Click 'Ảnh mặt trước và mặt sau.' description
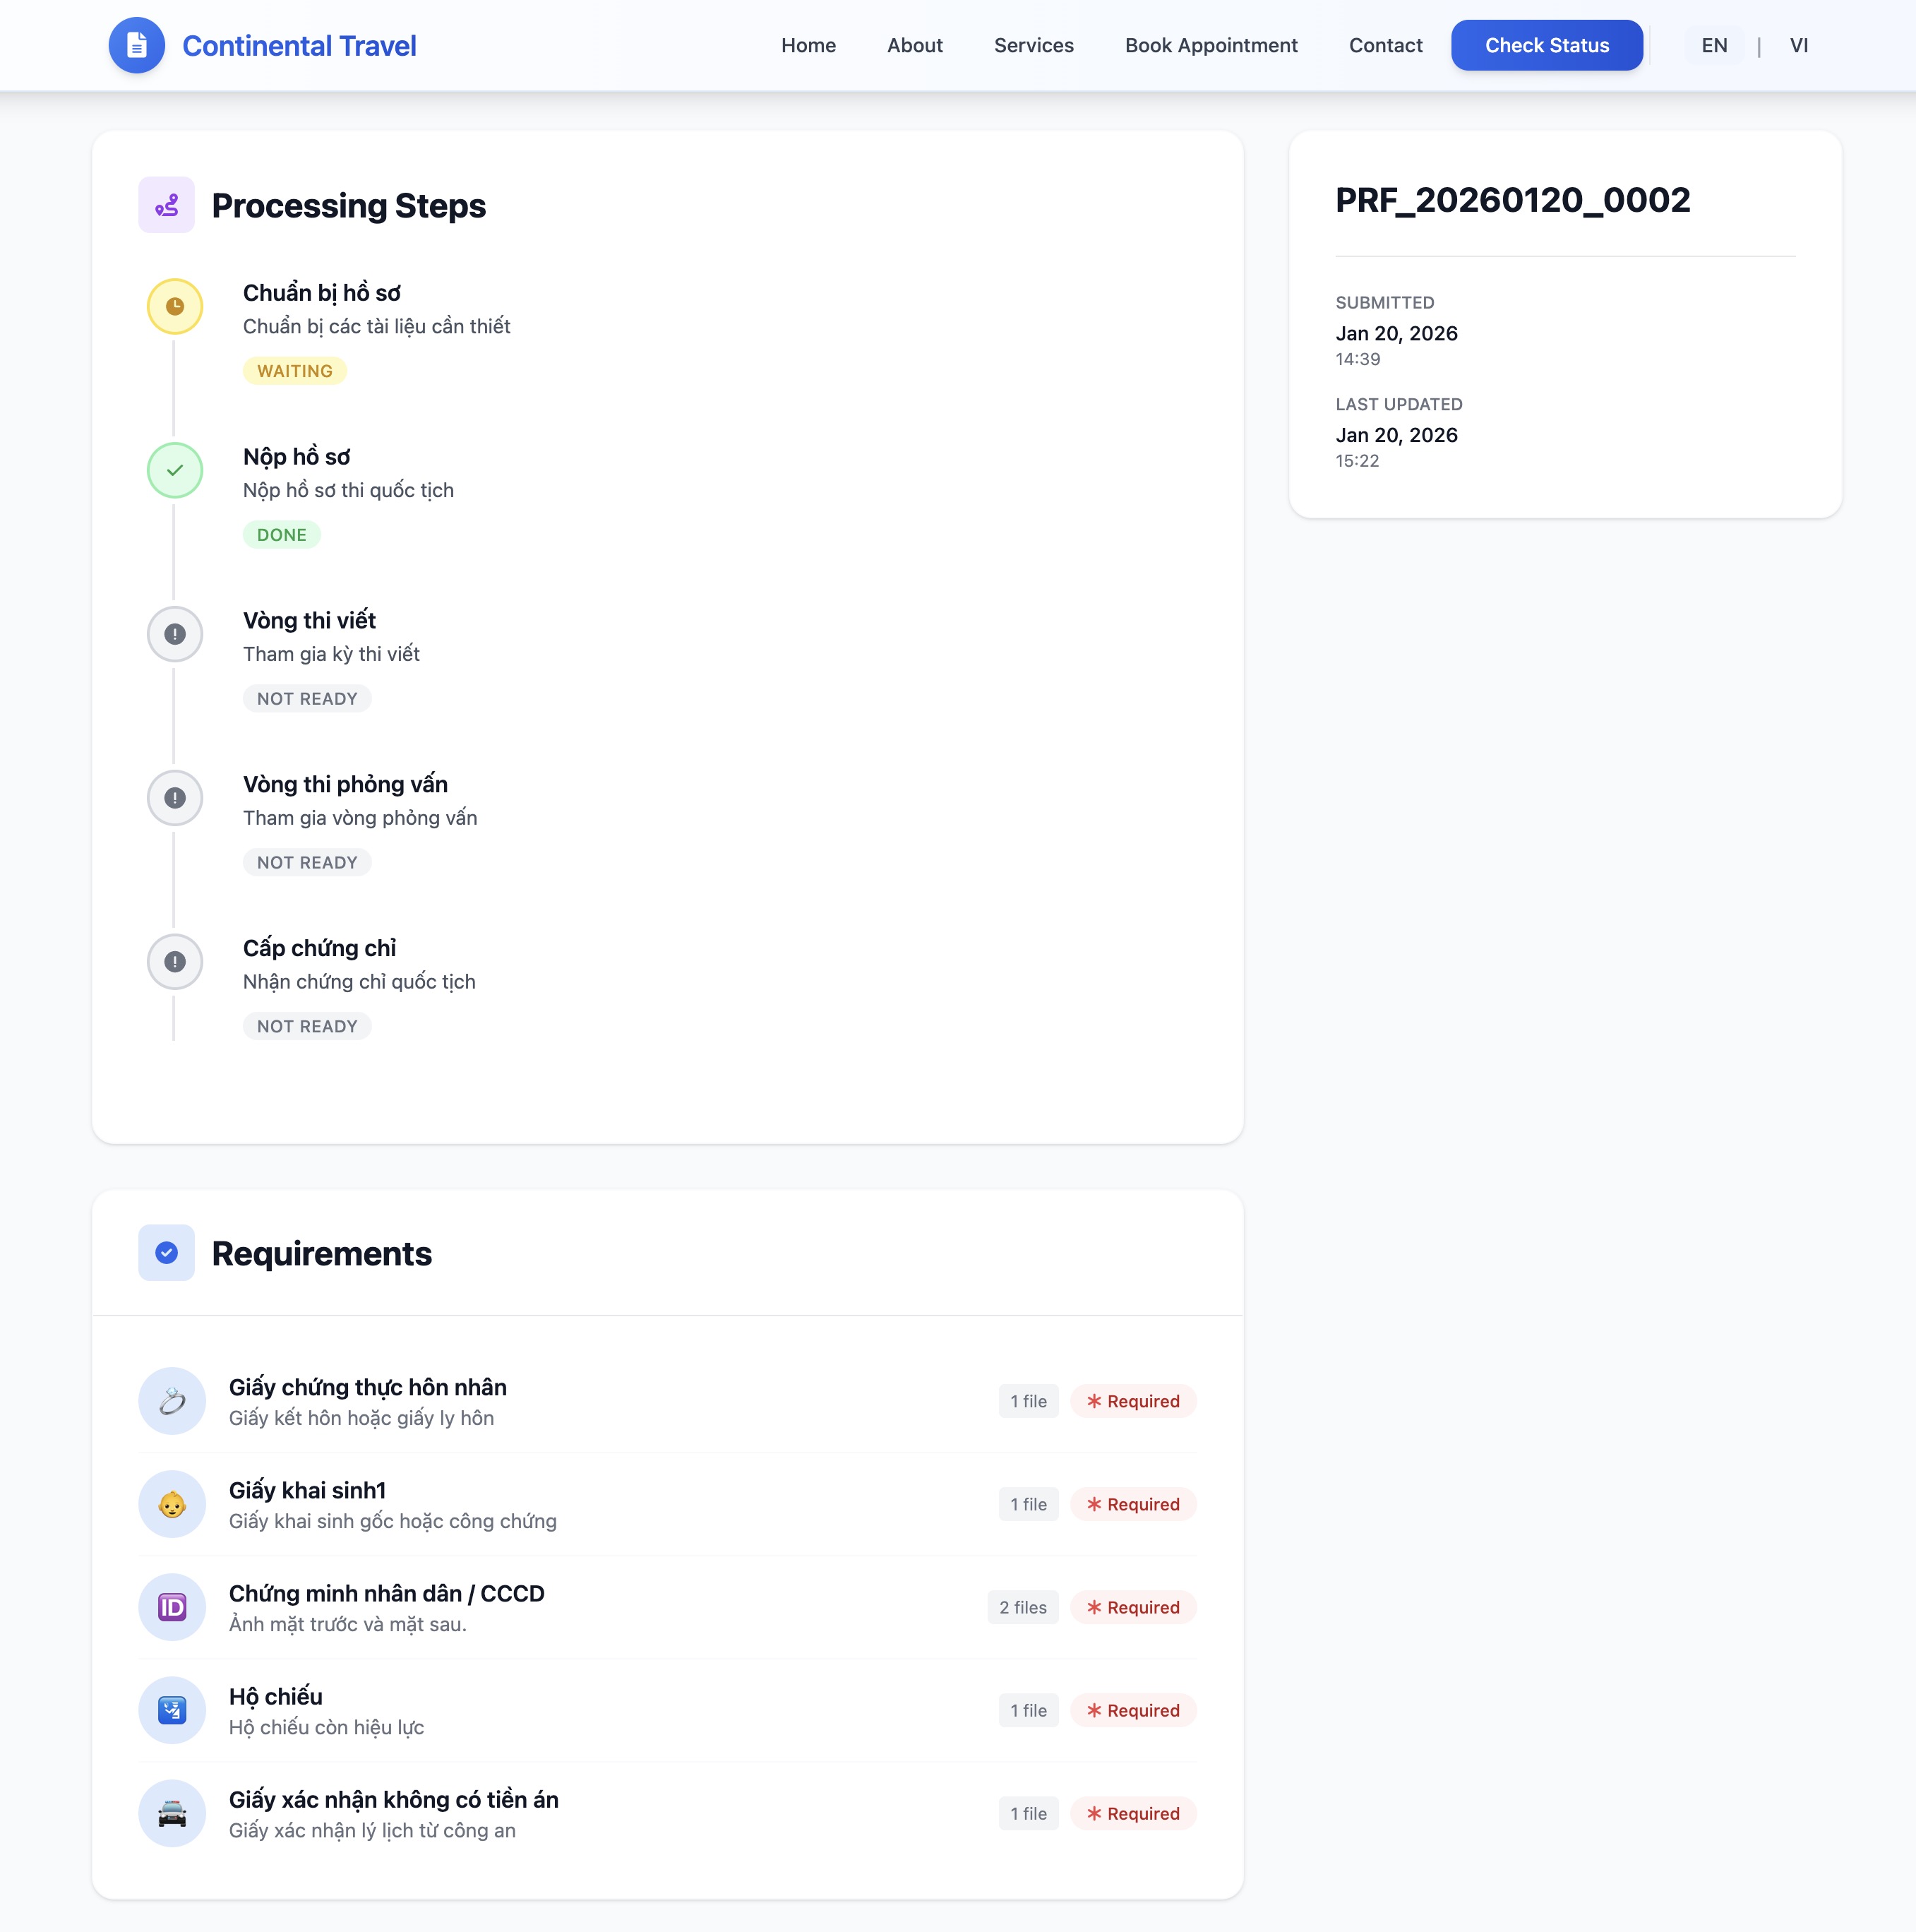 coord(348,1624)
